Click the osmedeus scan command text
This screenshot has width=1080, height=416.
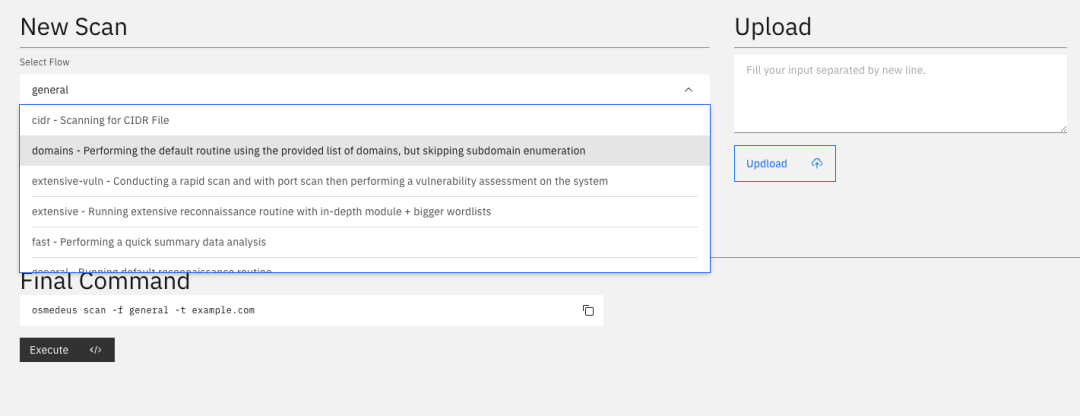(x=143, y=310)
